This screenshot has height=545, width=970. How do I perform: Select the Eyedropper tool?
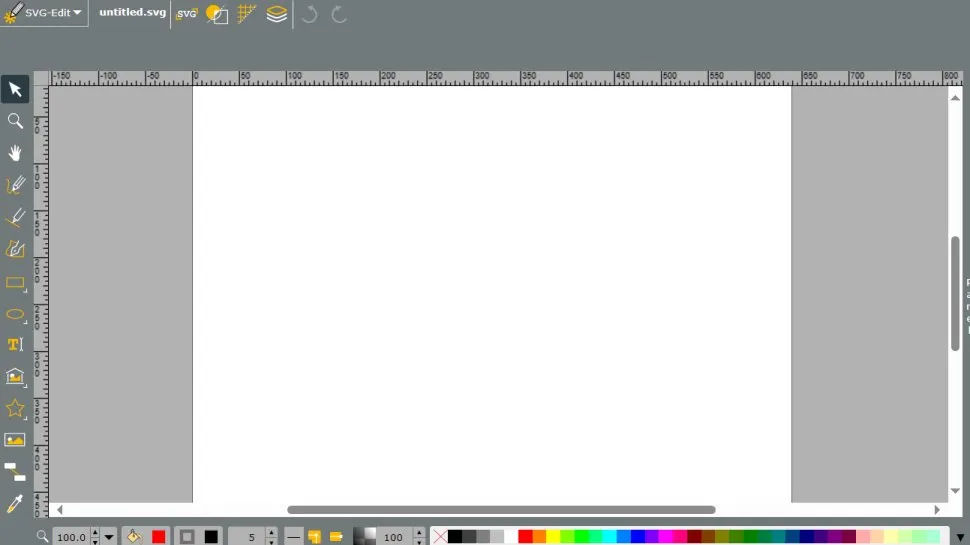pyautogui.click(x=15, y=504)
